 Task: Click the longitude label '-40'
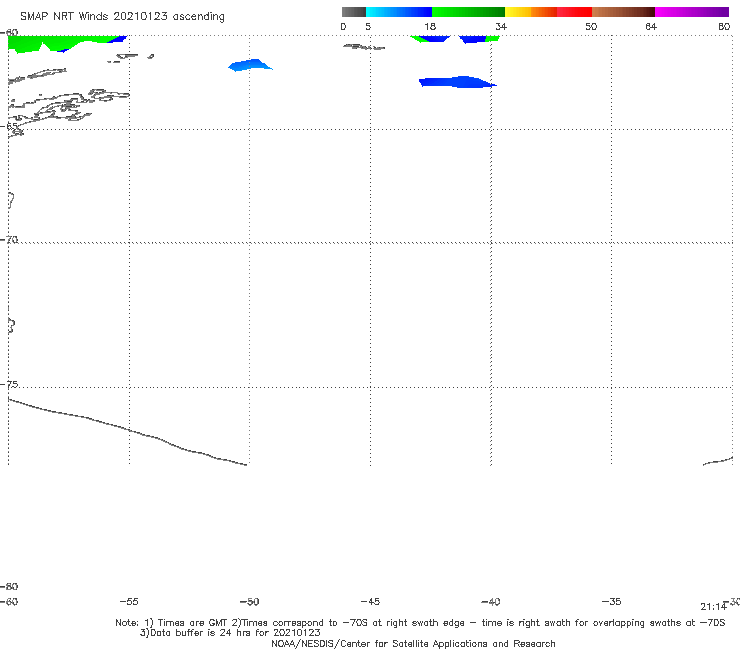(491, 602)
